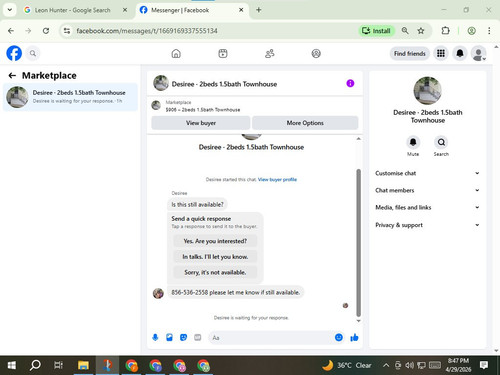Reload the page in browser

point(46,31)
